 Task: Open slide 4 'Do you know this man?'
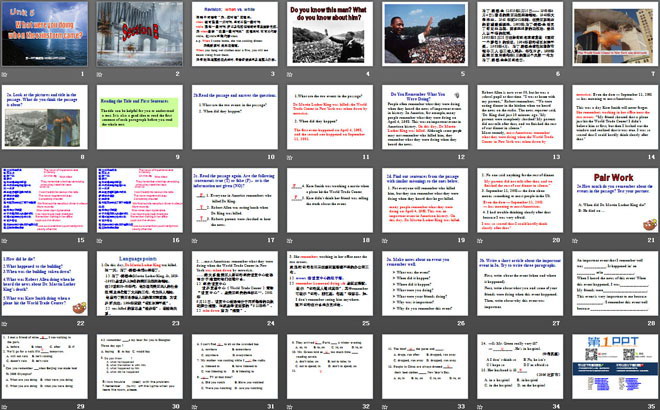(x=330, y=34)
